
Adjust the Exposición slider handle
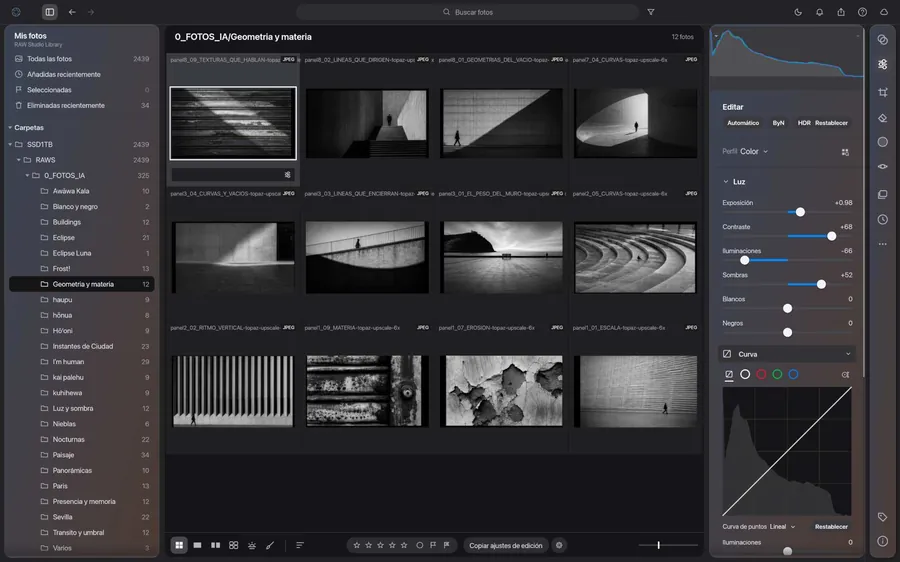tap(800, 212)
